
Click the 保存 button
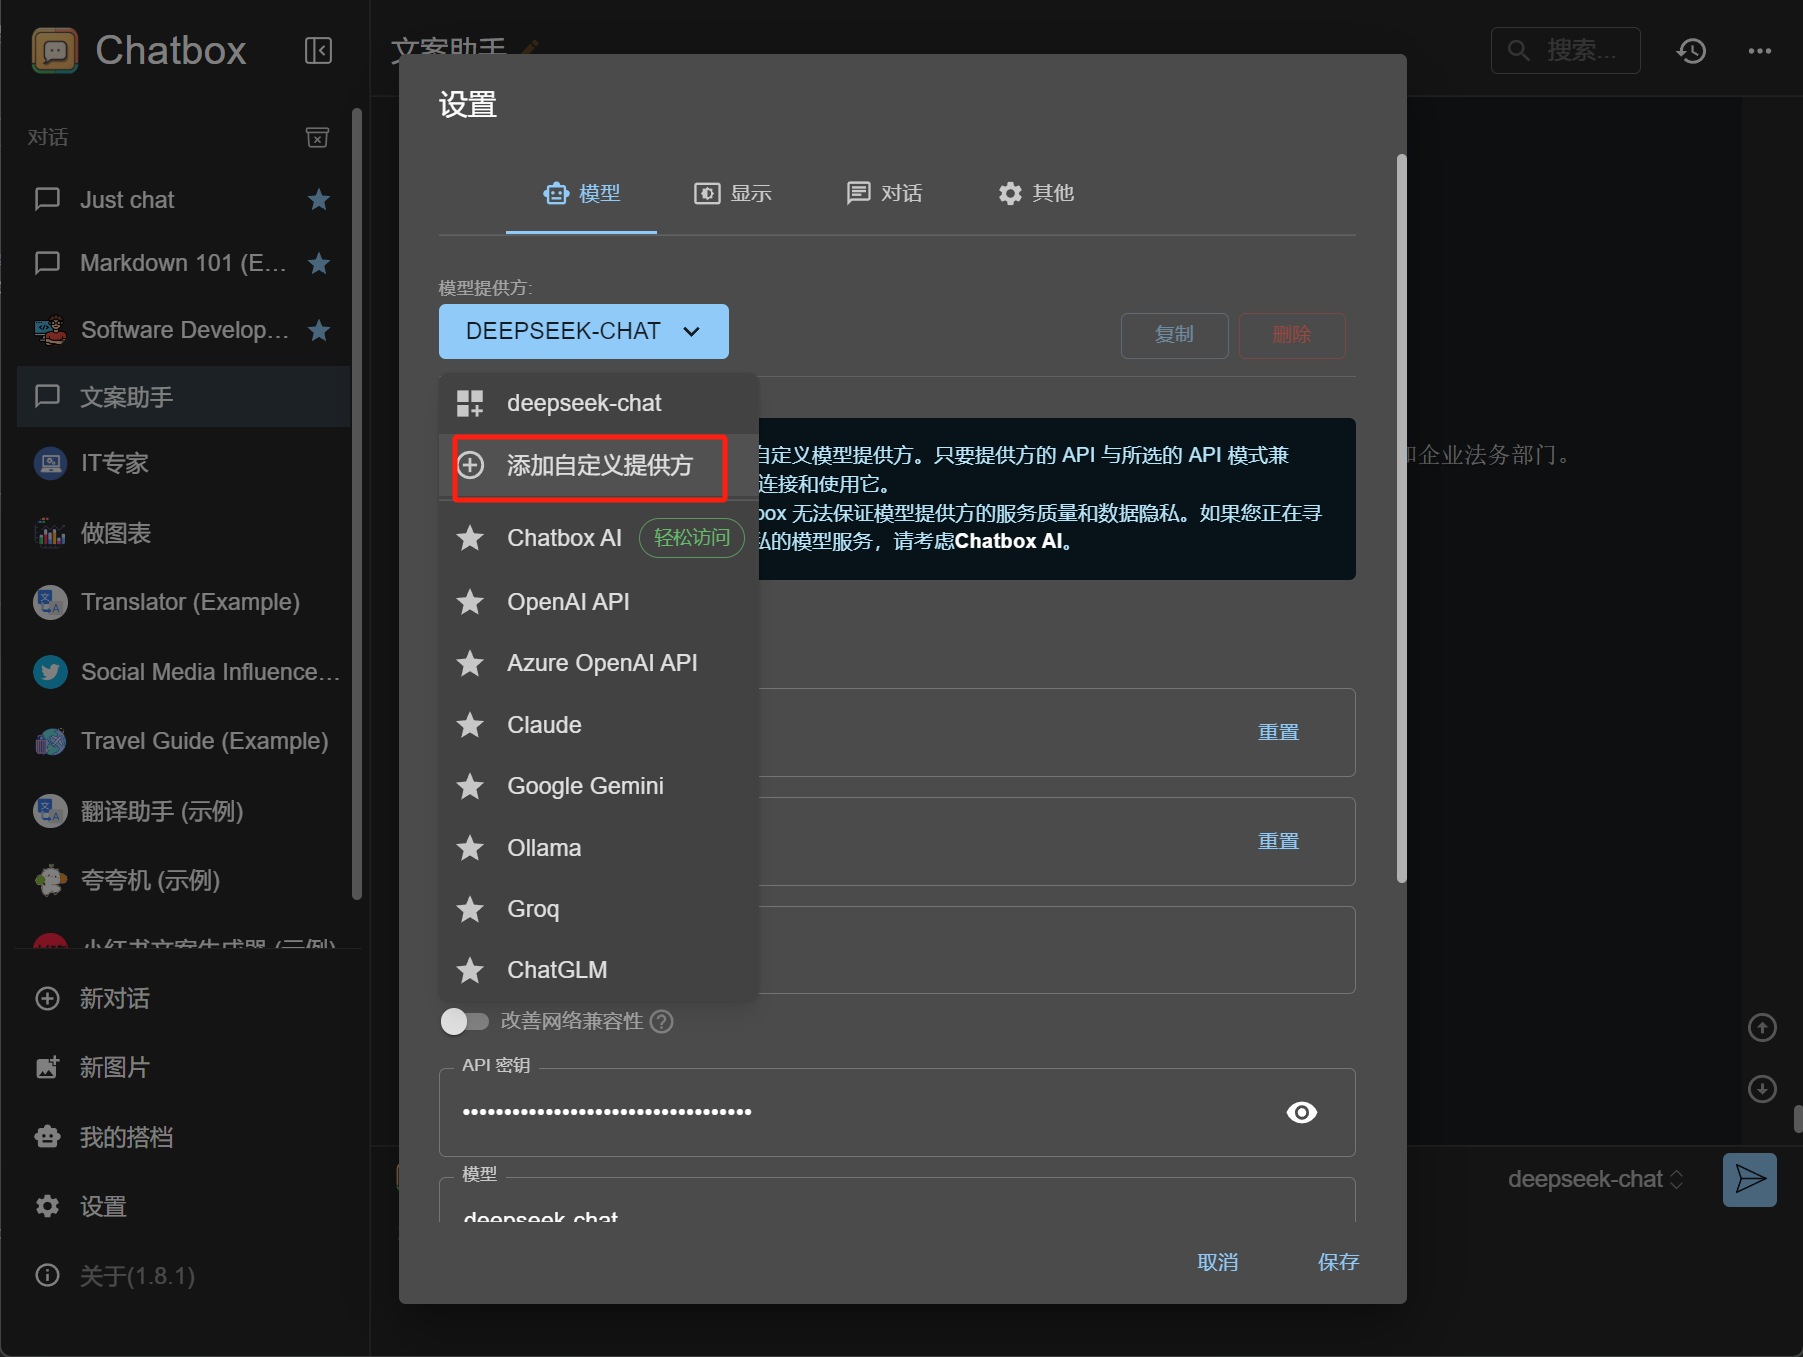click(x=1338, y=1262)
